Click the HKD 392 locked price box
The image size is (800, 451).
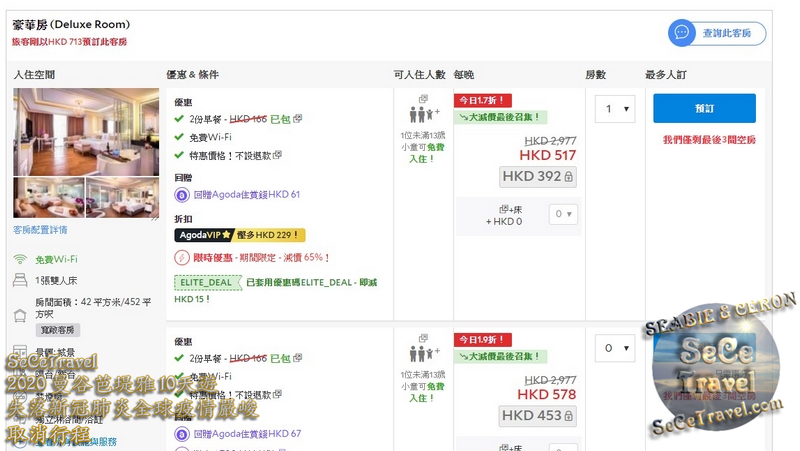(538, 177)
